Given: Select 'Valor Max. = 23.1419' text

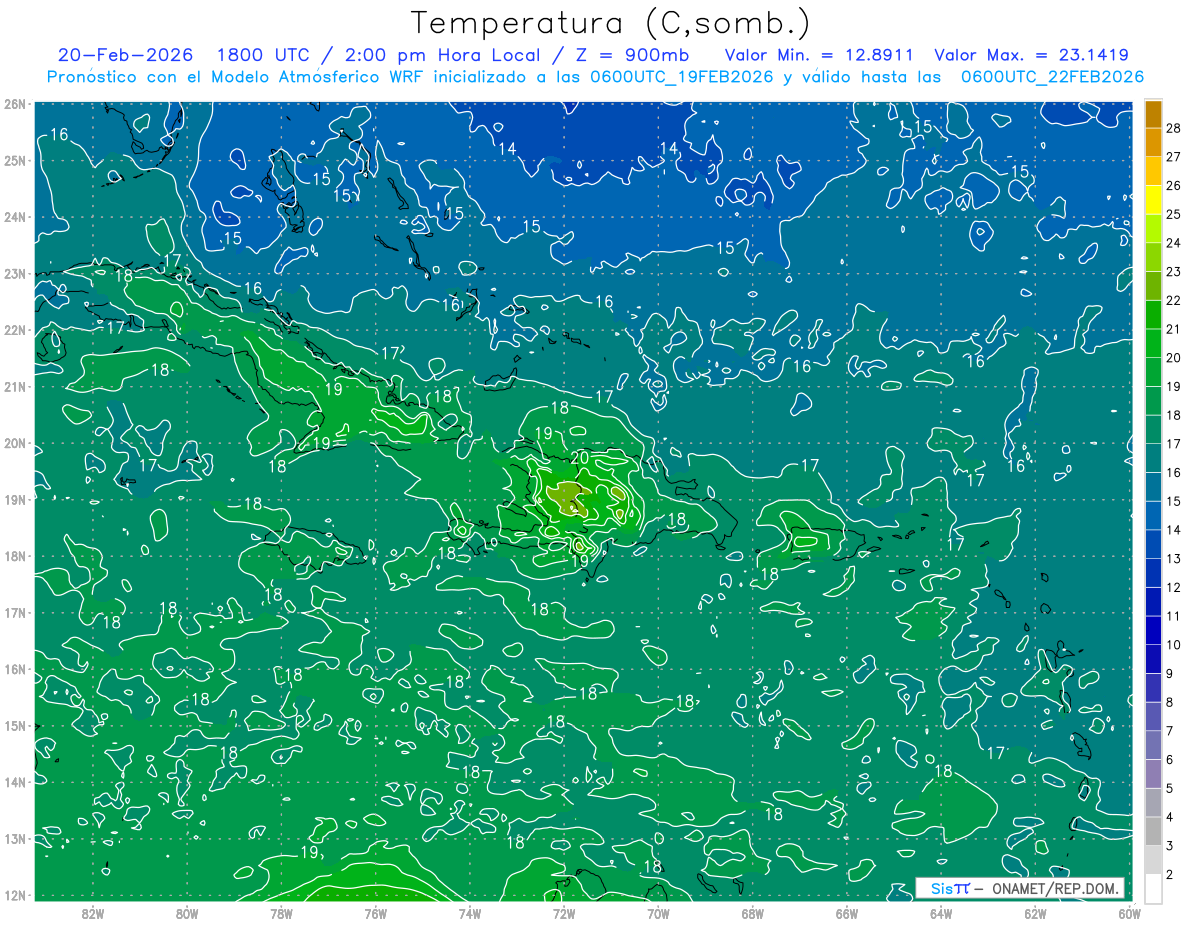Looking at the screenshot, I should coord(1031,55).
